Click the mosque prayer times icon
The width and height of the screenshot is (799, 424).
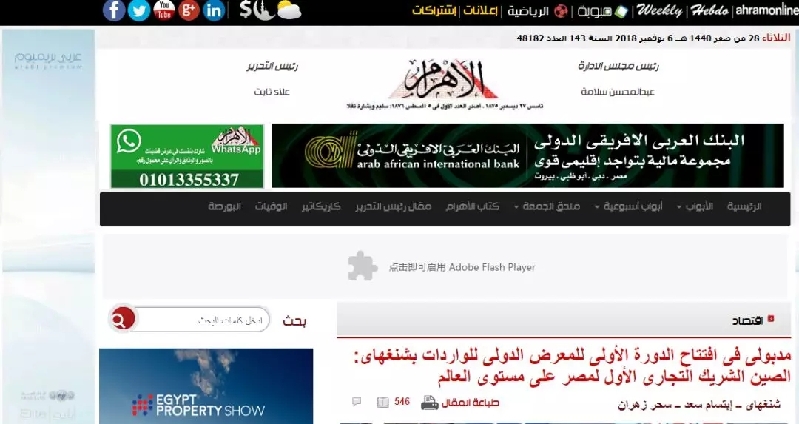point(263,11)
